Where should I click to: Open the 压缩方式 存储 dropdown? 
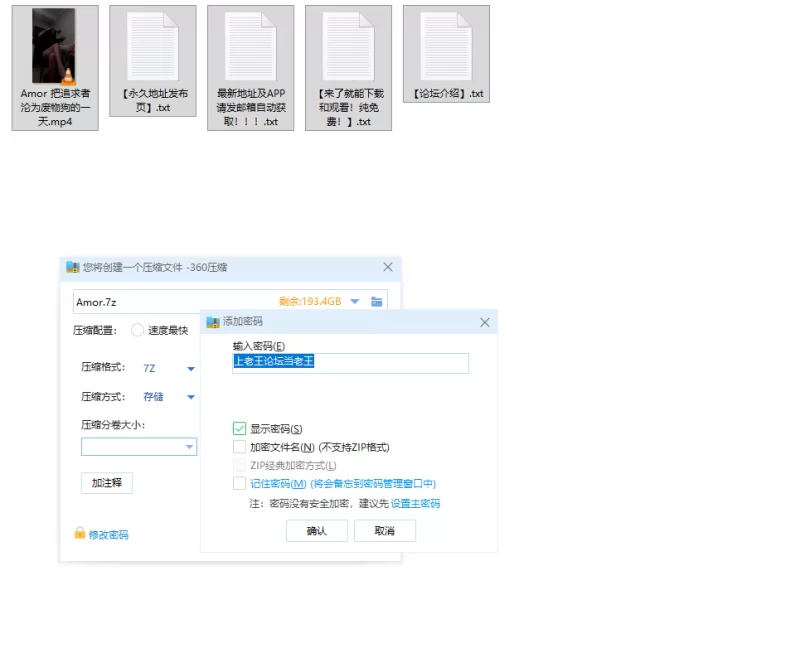190,397
